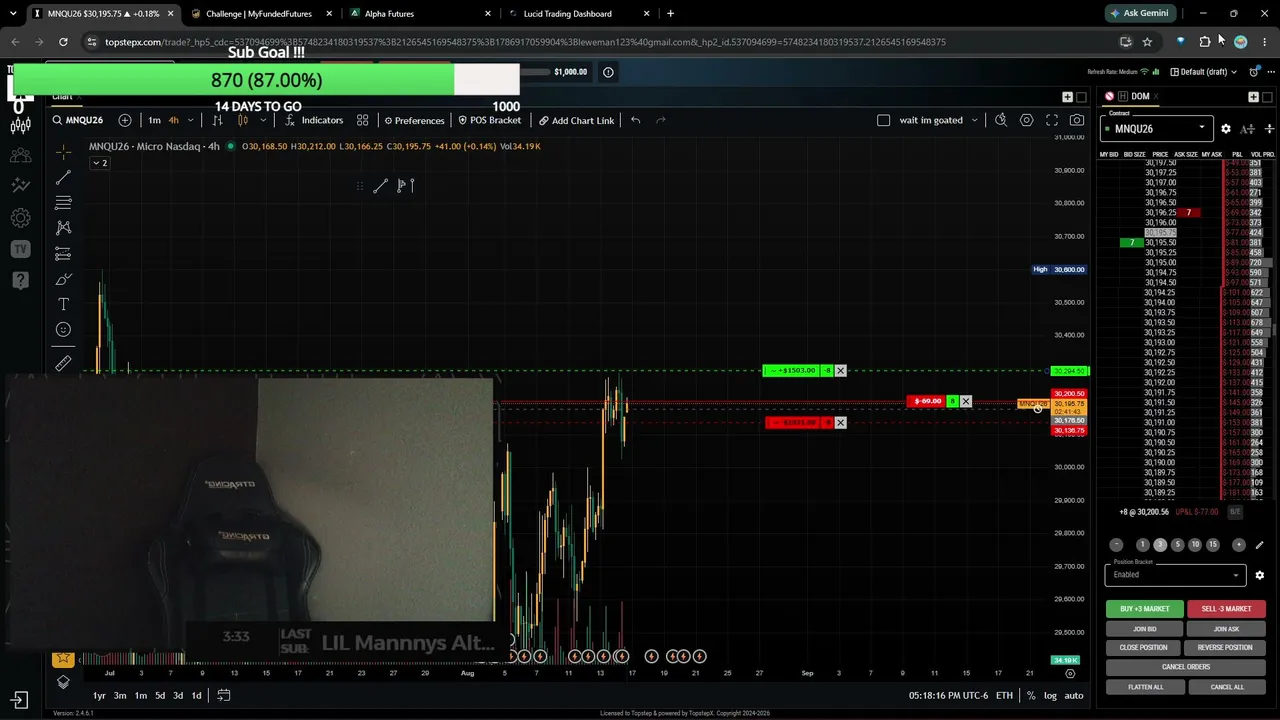The width and height of the screenshot is (1280, 720).
Task: Open the help question mark icon
Action: point(20,280)
